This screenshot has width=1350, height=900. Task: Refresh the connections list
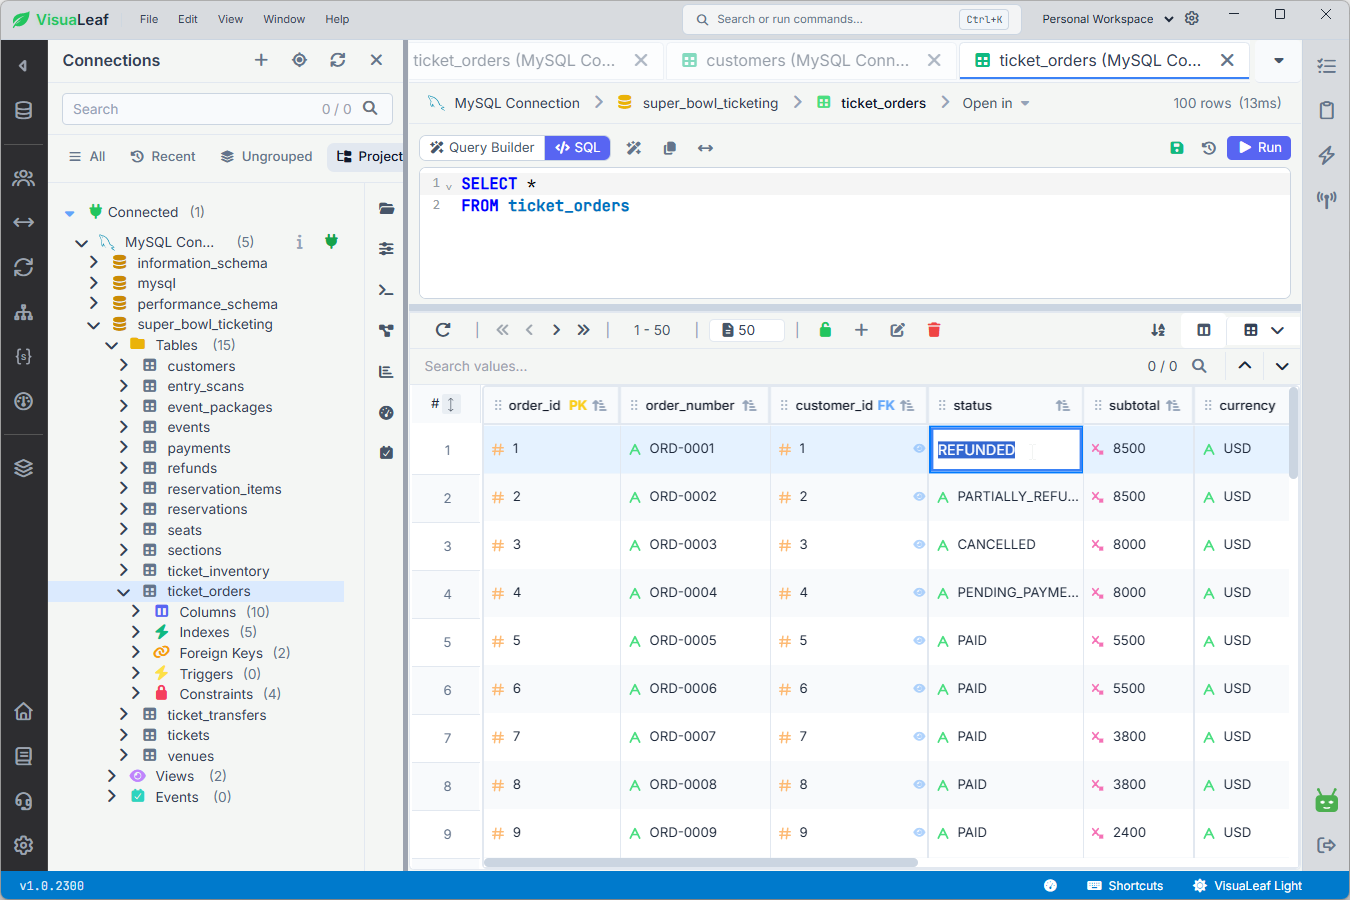338,60
